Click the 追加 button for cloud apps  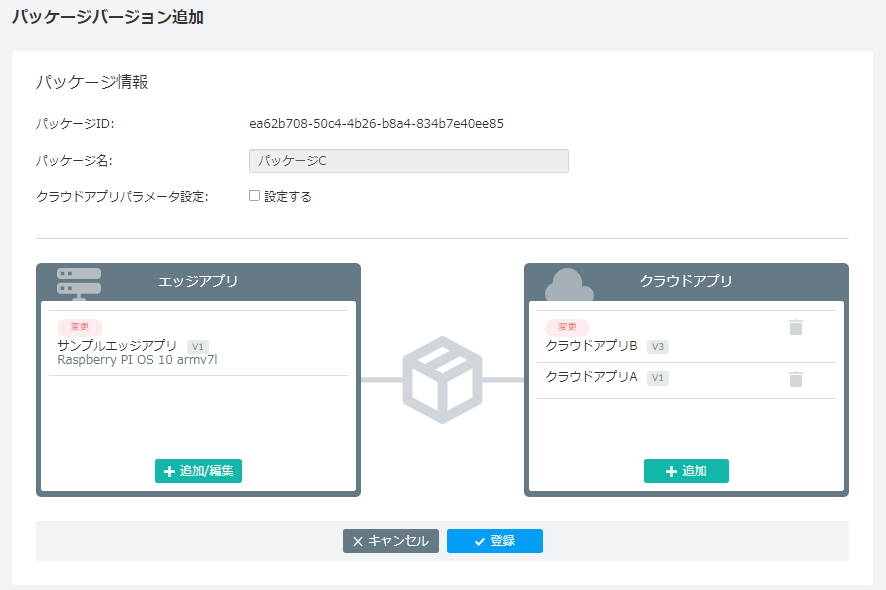click(686, 471)
